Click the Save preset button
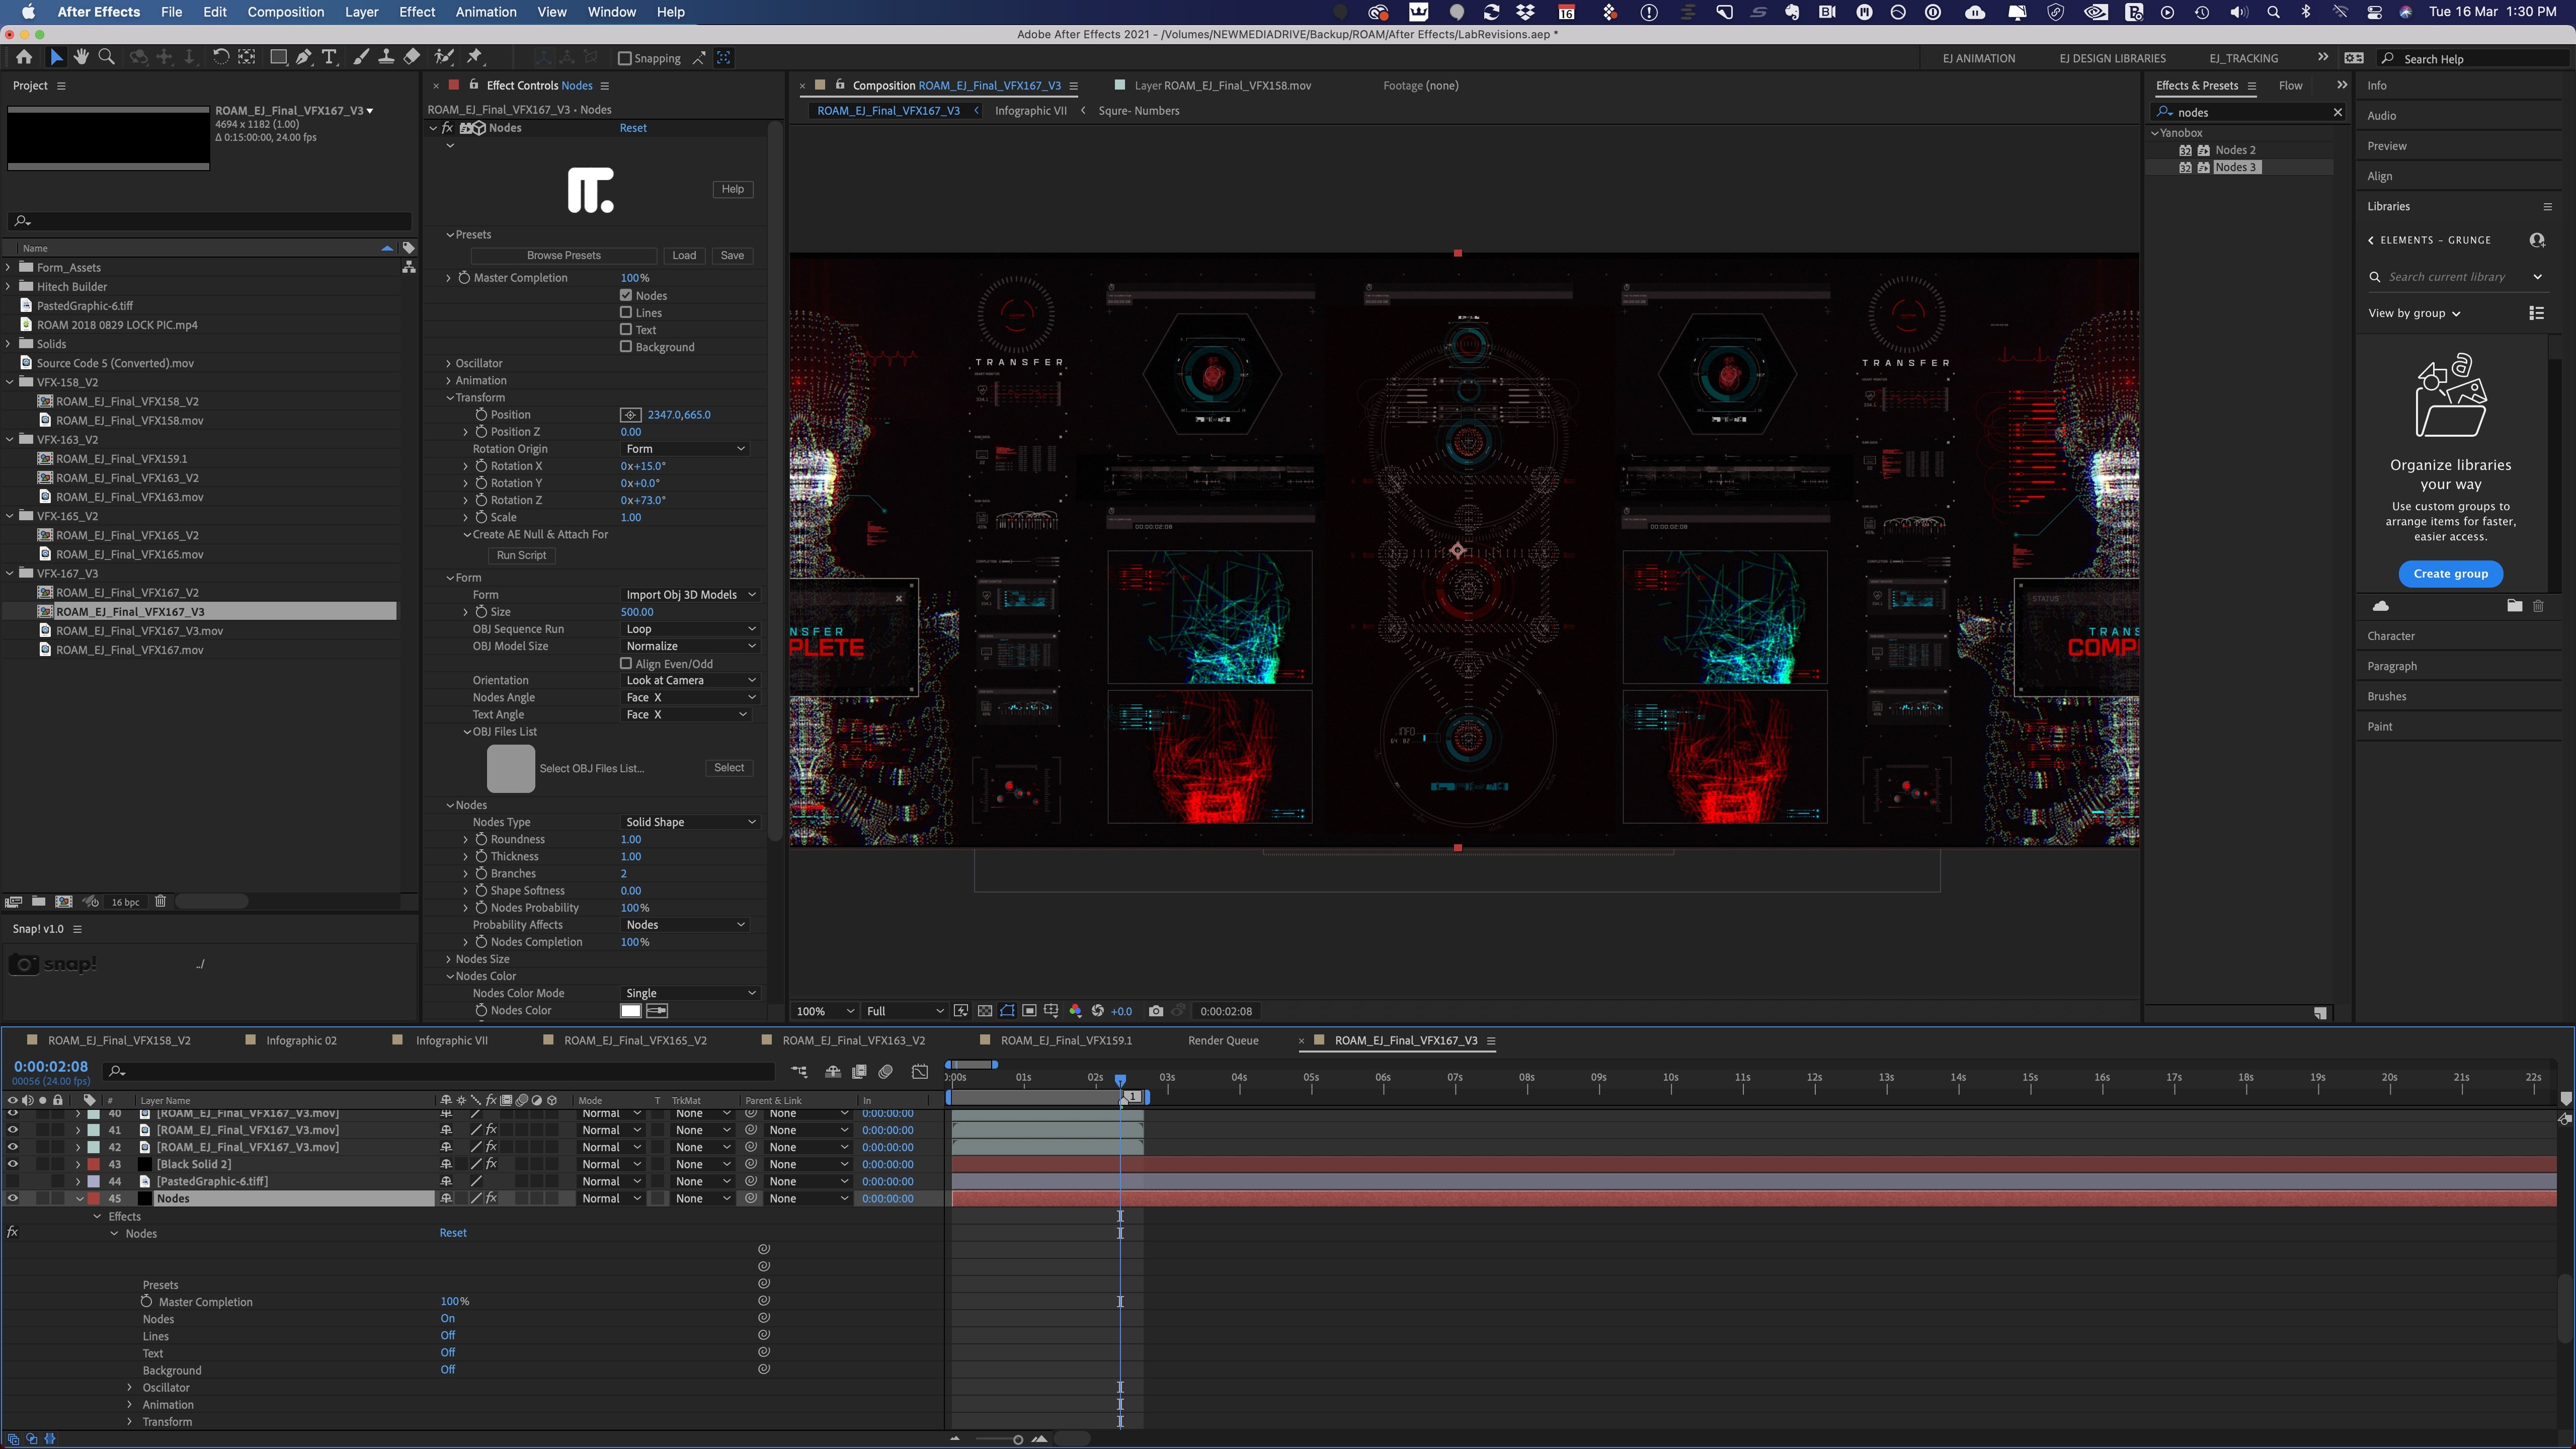2576x1449 pixels. tap(732, 255)
